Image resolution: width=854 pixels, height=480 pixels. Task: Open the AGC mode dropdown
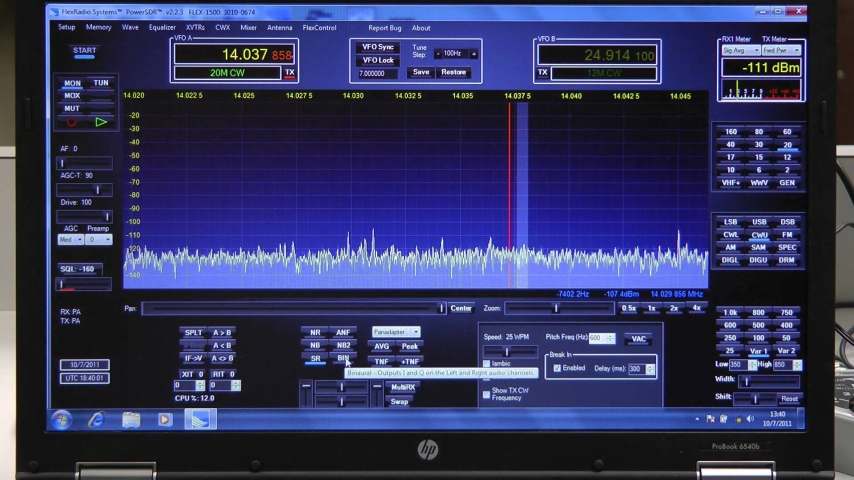pos(71,240)
